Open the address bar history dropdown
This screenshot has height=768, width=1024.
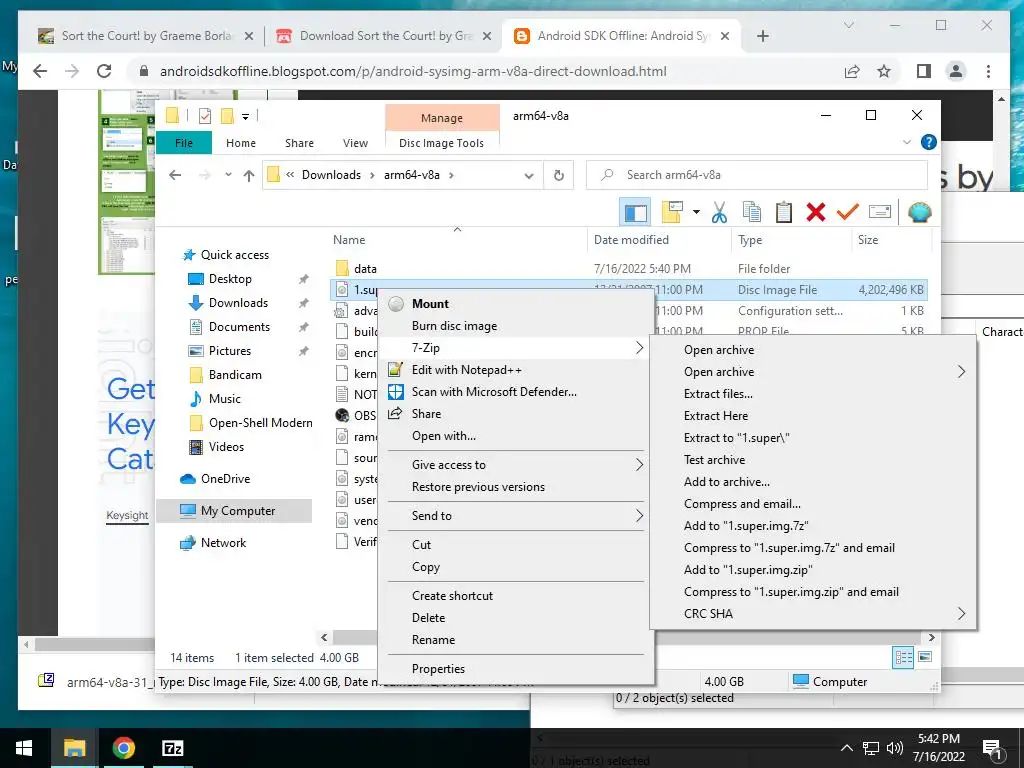(x=529, y=175)
